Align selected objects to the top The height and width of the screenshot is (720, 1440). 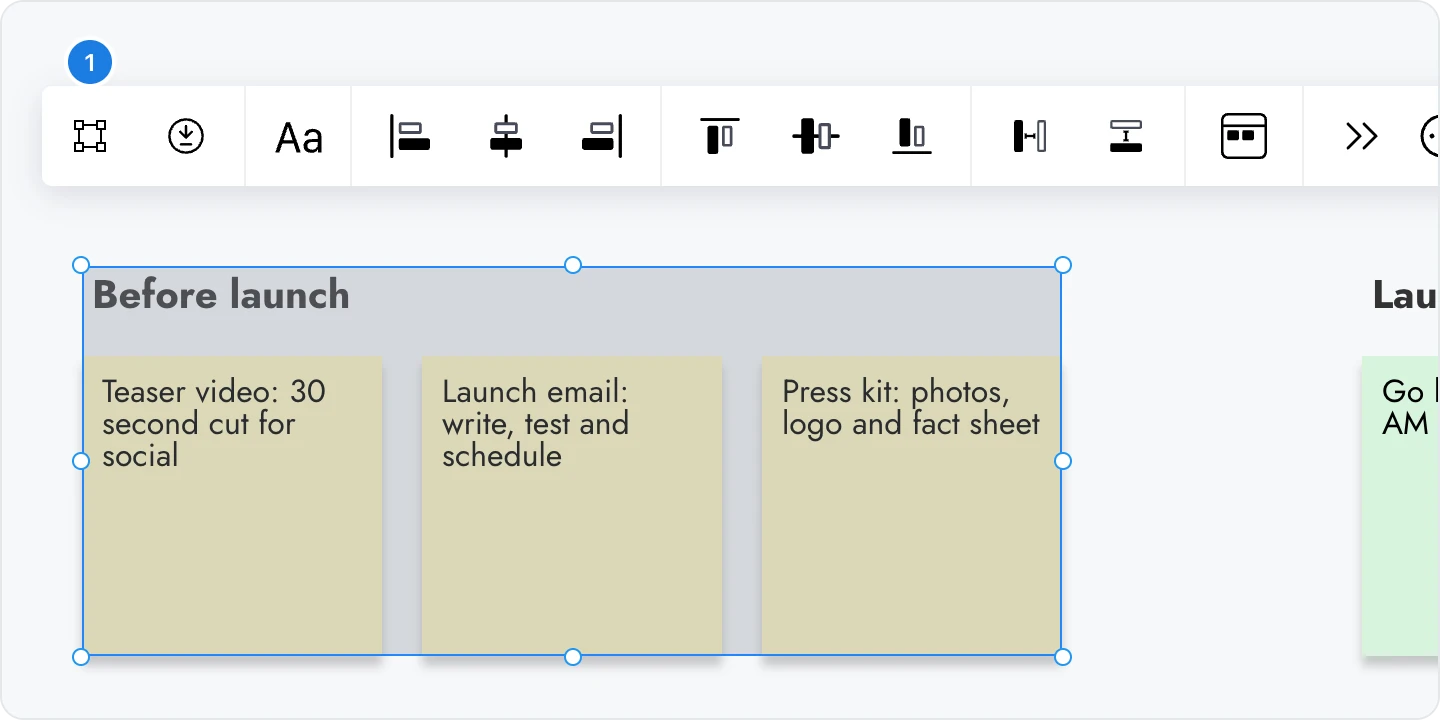point(720,136)
